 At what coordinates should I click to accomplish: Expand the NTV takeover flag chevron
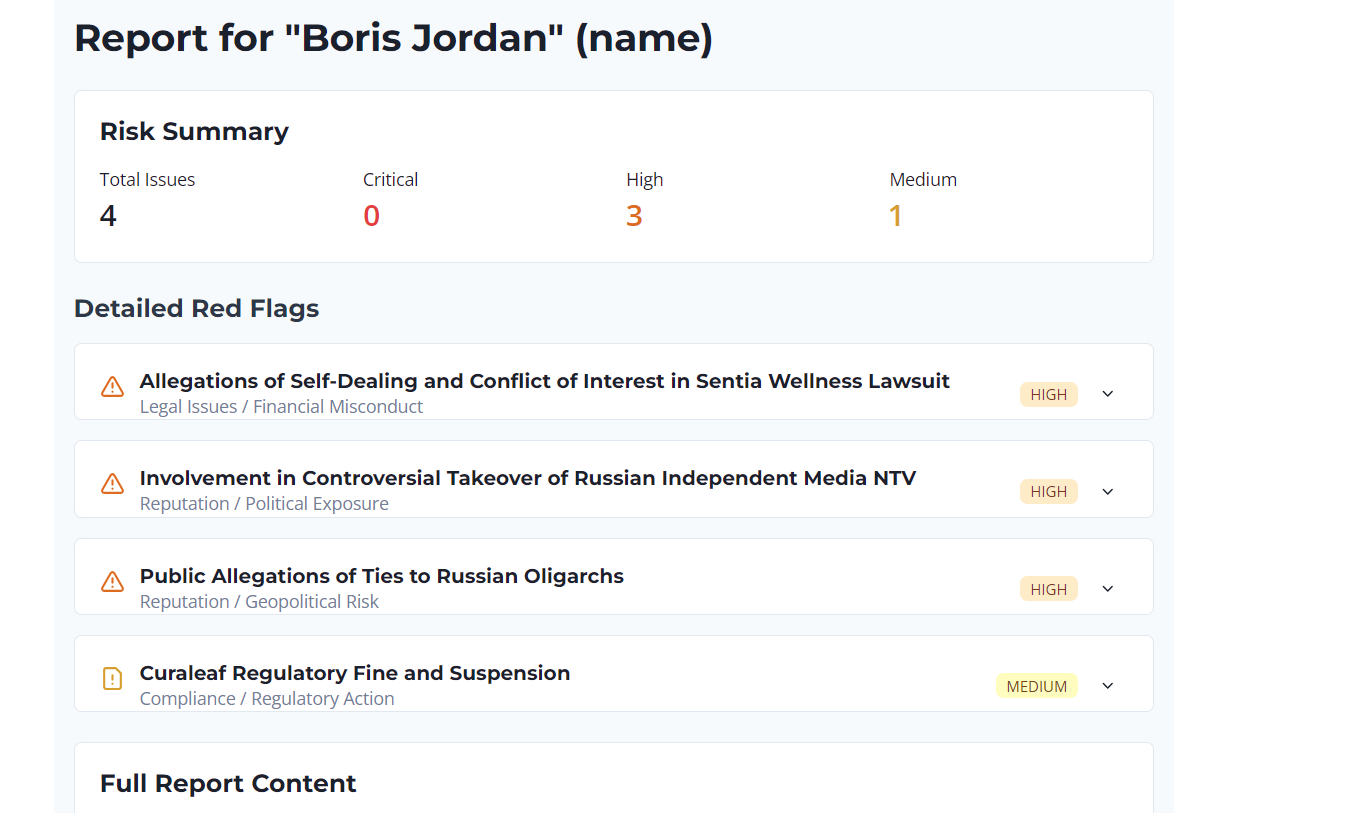point(1107,492)
